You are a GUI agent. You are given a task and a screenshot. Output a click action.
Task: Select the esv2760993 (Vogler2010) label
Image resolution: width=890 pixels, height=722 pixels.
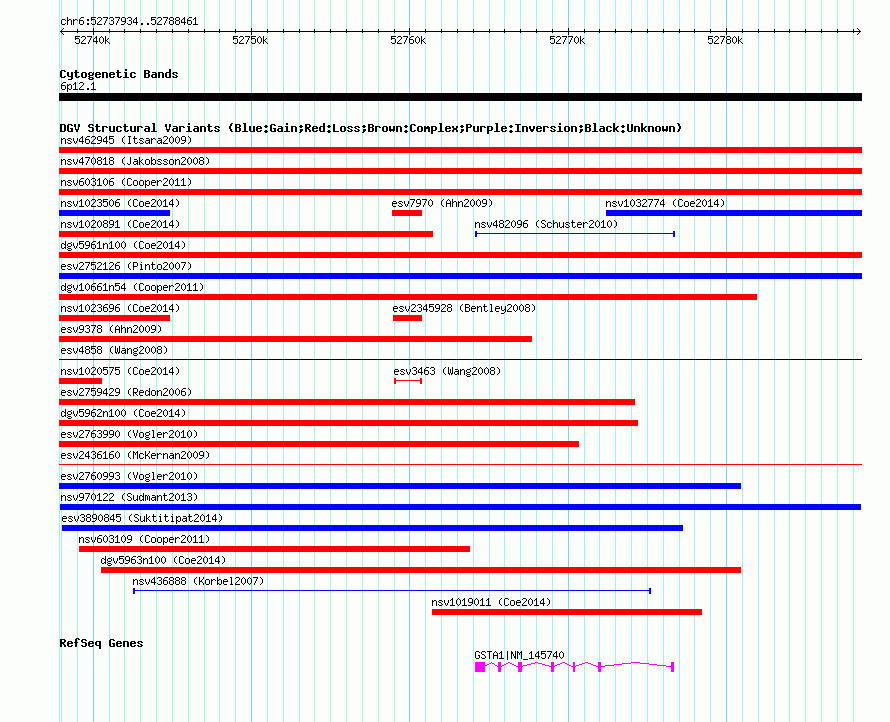pyautogui.click(x=129, y=476)
